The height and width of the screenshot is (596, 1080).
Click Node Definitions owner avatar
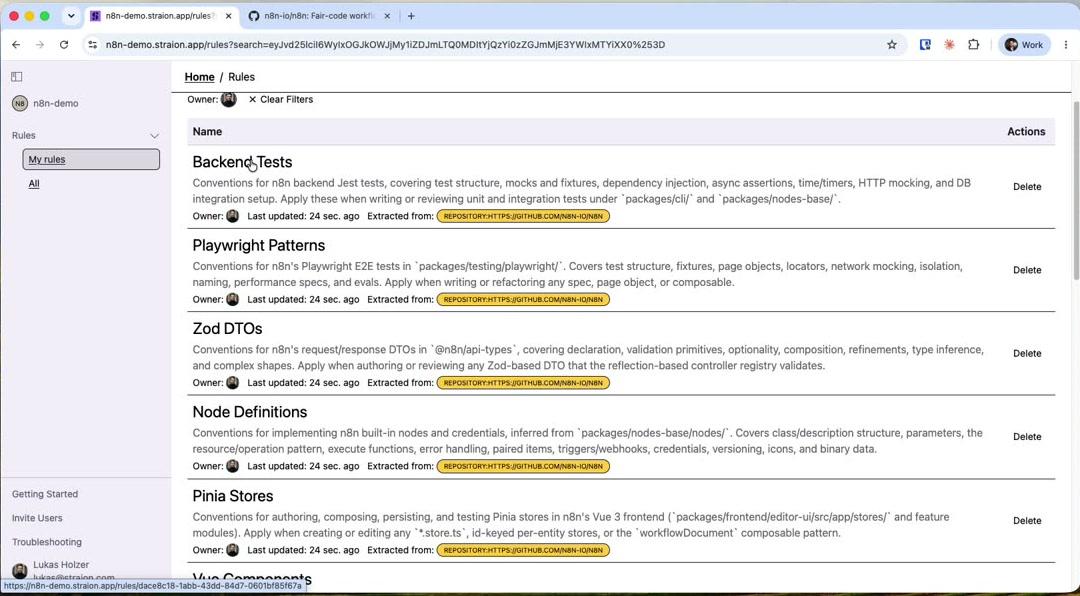pos(233,466)
